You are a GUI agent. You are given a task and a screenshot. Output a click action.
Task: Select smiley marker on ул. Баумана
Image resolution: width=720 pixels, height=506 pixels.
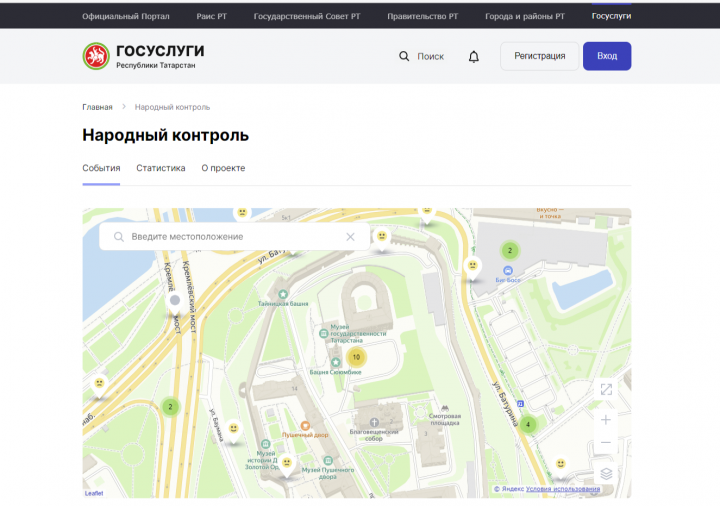coord(234,431)
